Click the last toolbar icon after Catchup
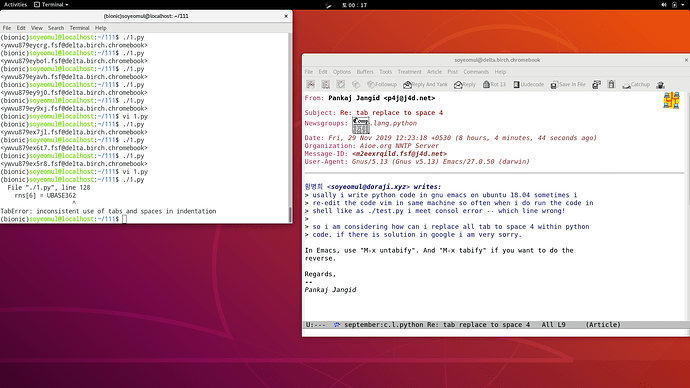Image resolution: width=690 pixels, height=388 pixels. [x=661, y=85]
